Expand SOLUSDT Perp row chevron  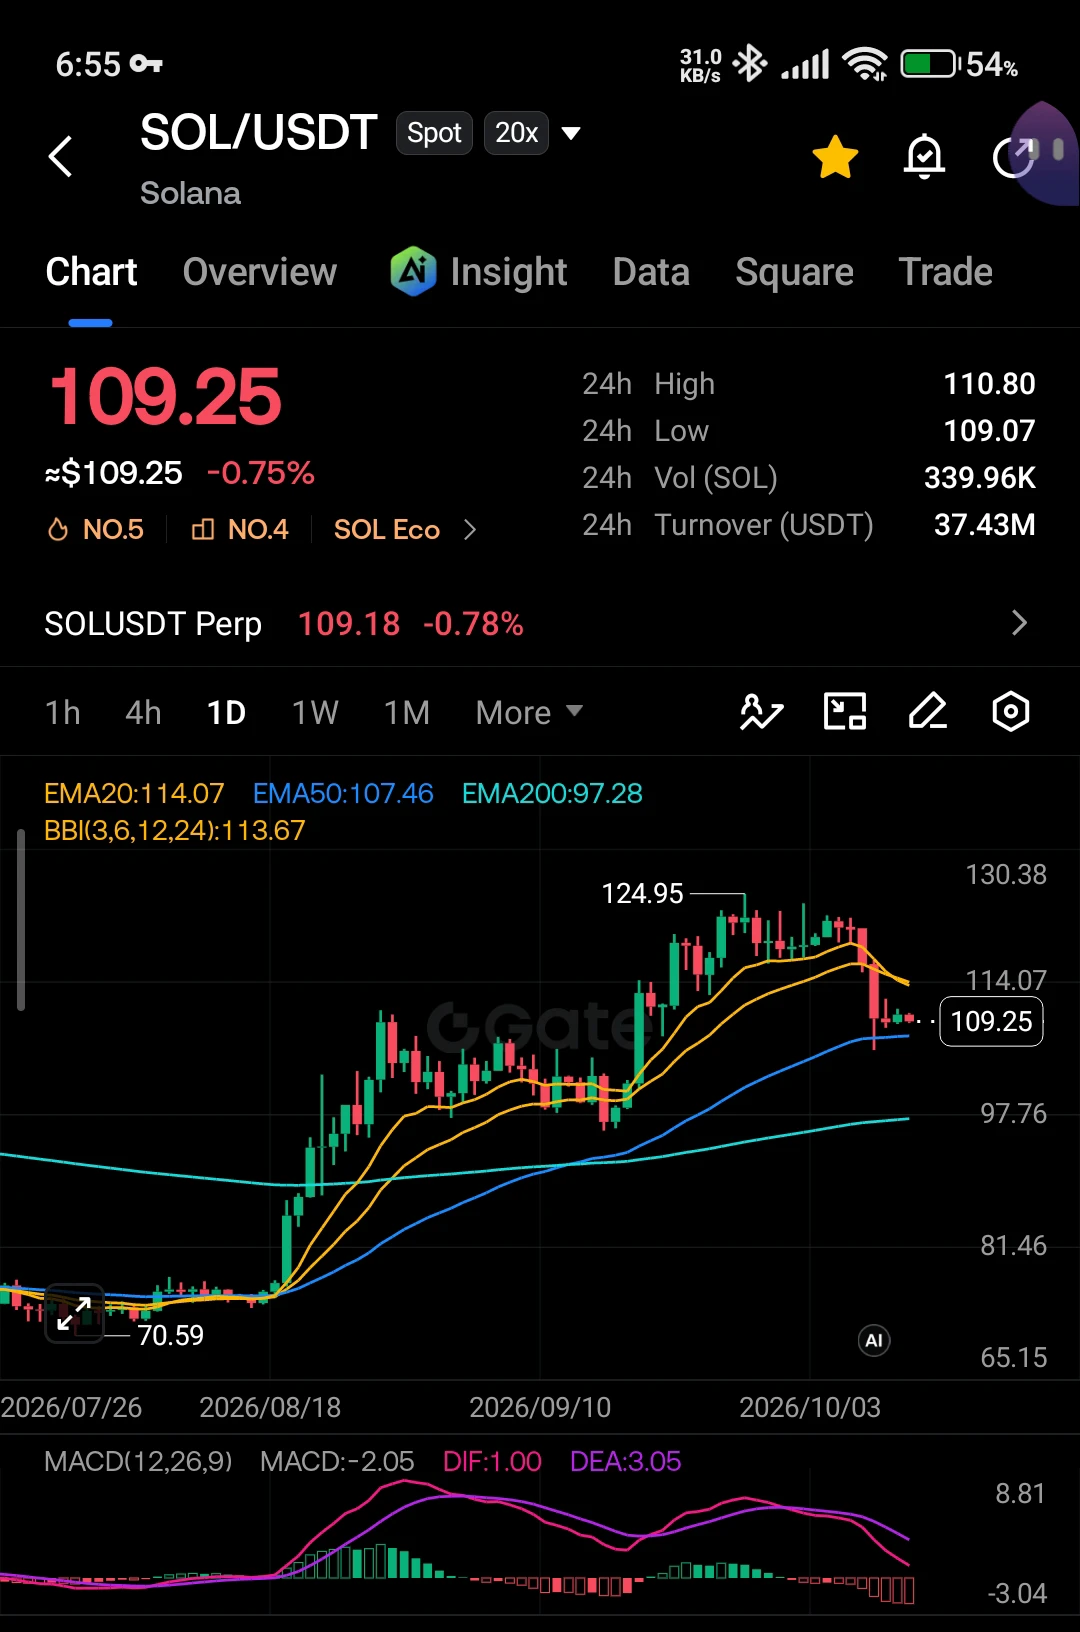click(1019, 623)
